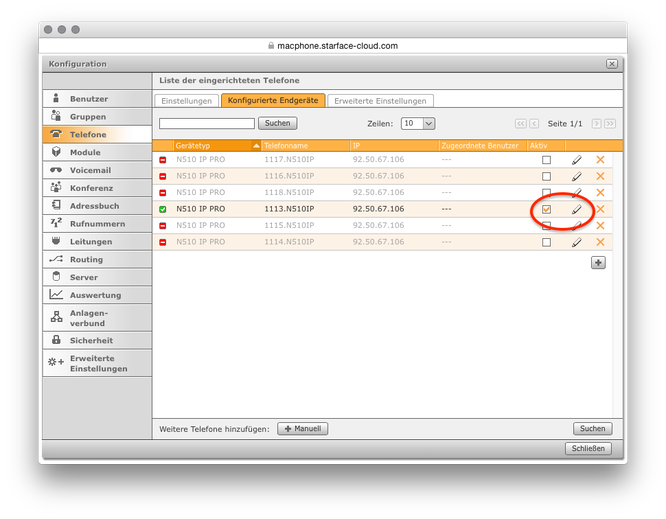
Task: Sort by Gerätetyp column header
Action: click(217, 146)
